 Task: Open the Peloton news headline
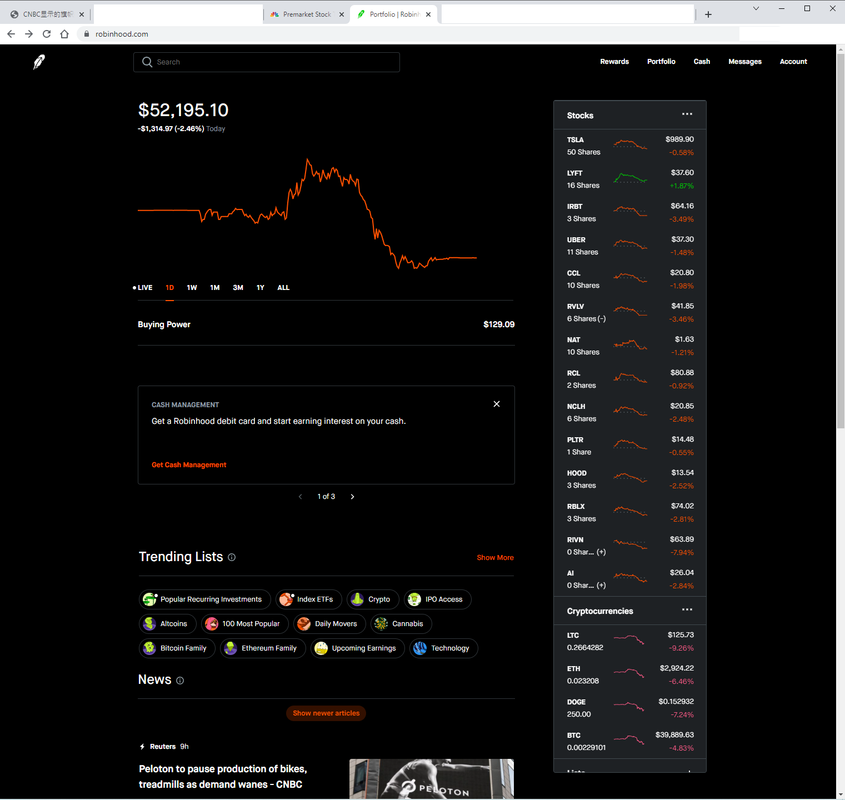coord(223,777)
